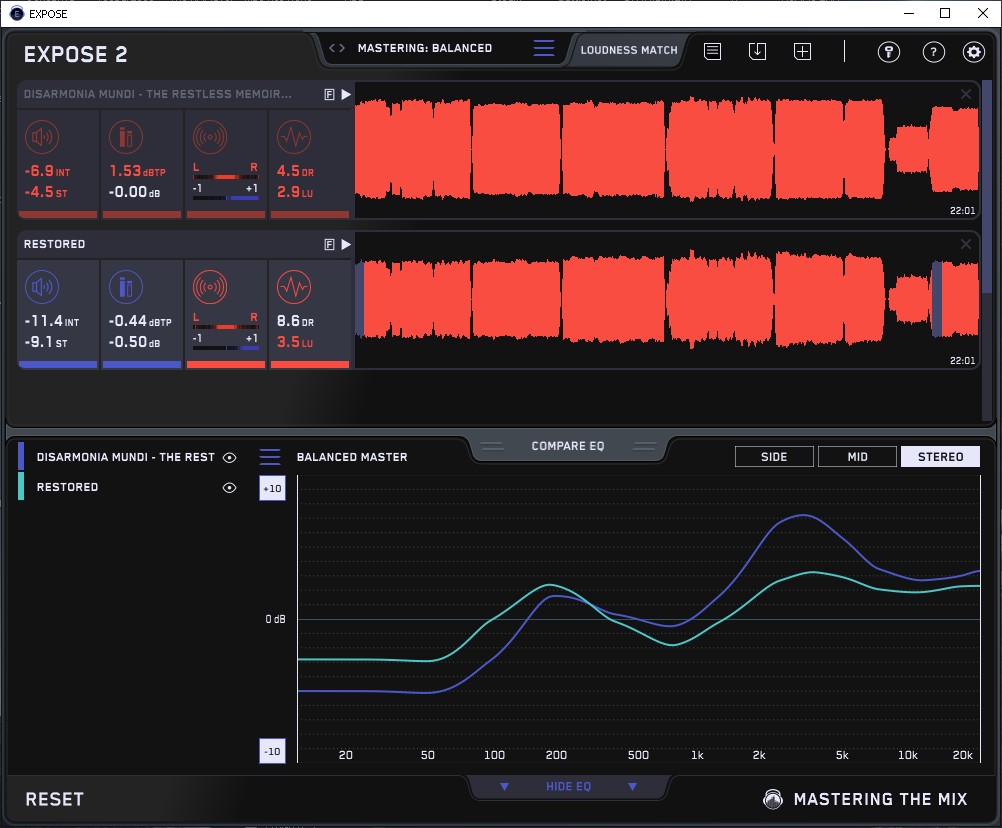
Task: Toggle the Loudness Match button
Action: [629, 49]
